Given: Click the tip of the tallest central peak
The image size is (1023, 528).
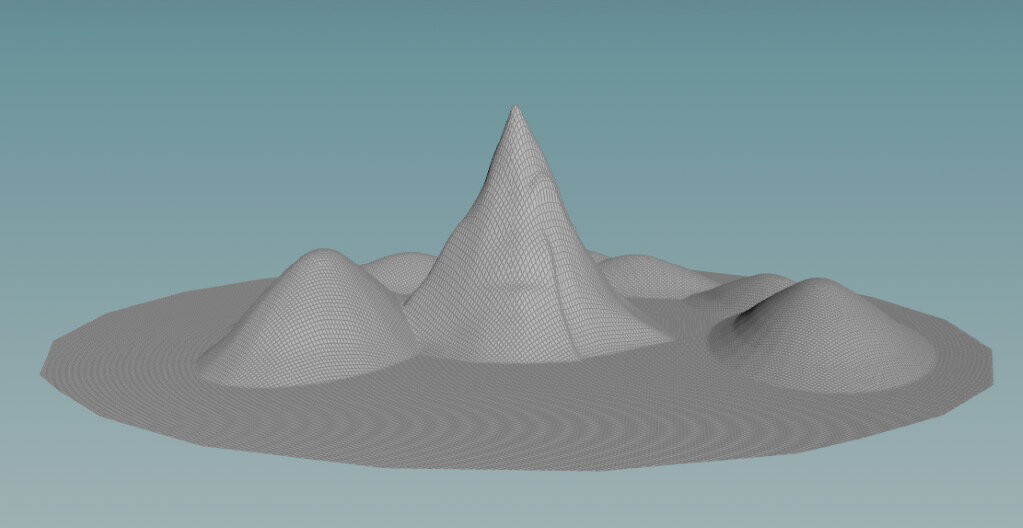Looking at the screenshot, I should (513, 109).
